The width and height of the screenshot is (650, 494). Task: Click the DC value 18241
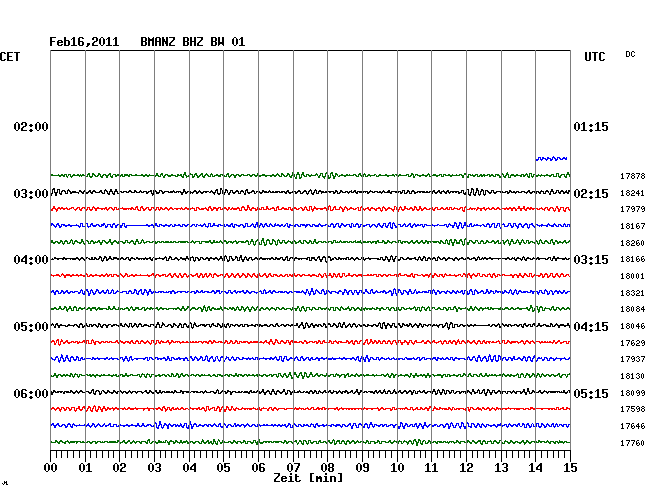(633, 193)
